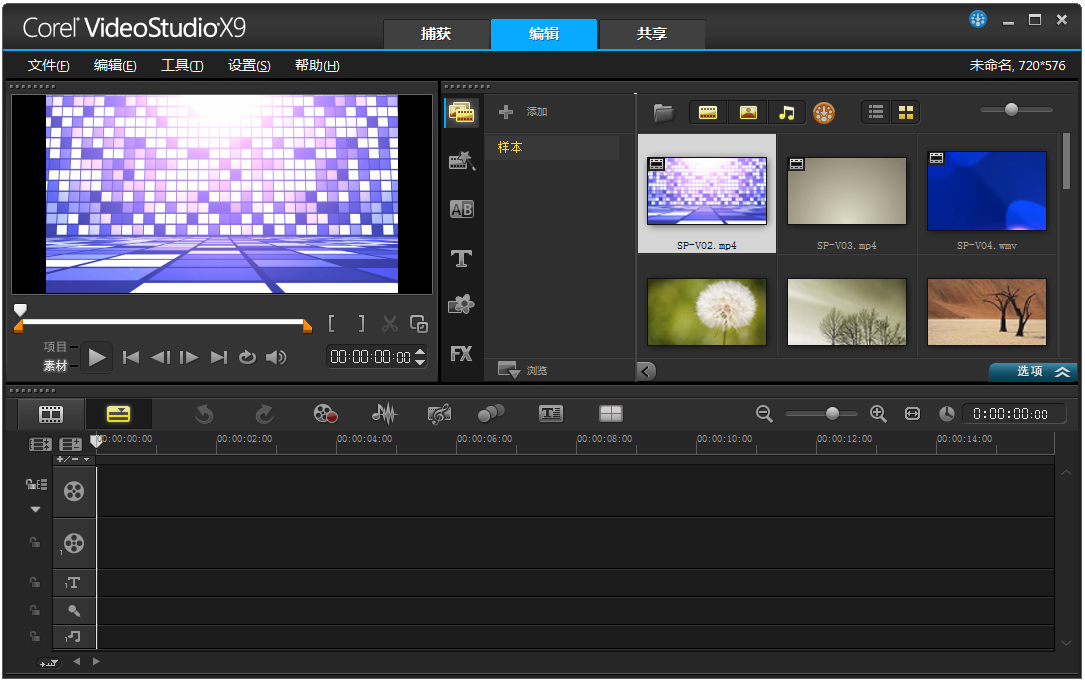Open the Instant Project panel
This screenshot has height=682, width=1085.
click(462, 160)
